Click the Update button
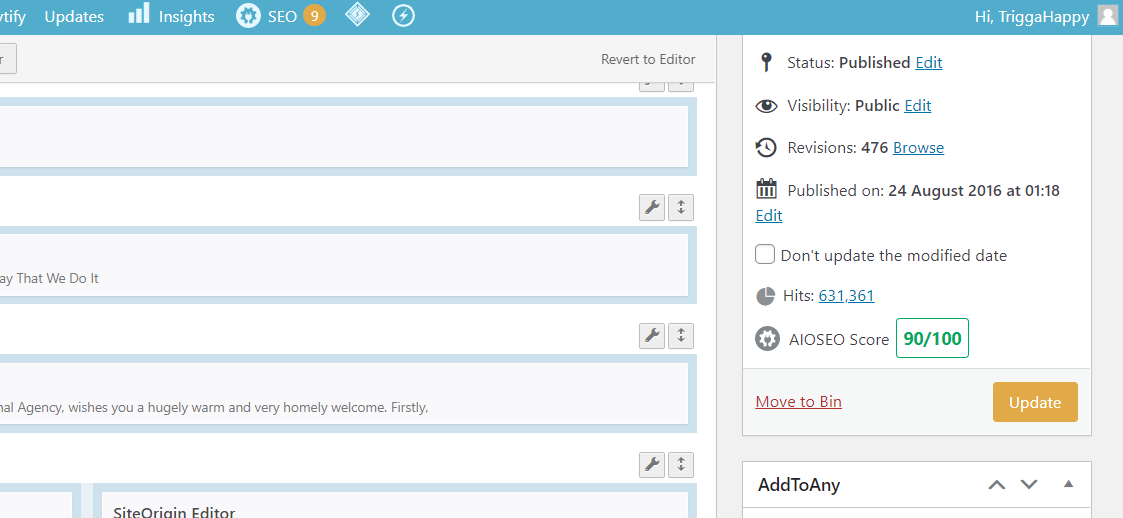Screen dimensions: 1123x518 1035,402
